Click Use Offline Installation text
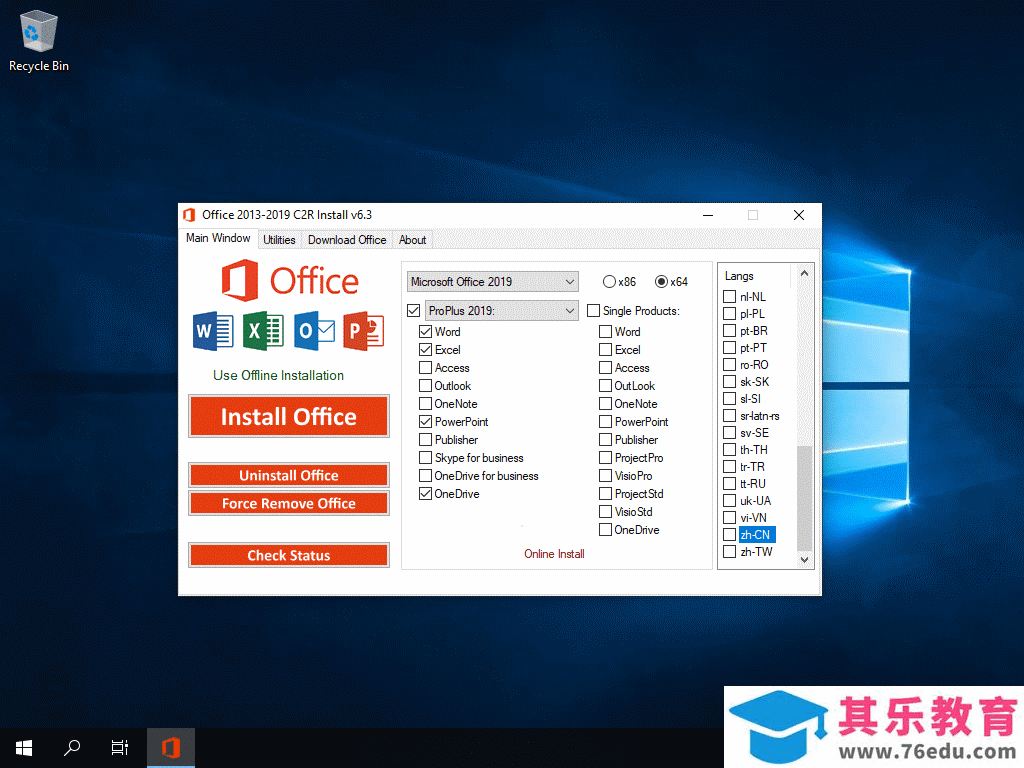 click(278, 376)
